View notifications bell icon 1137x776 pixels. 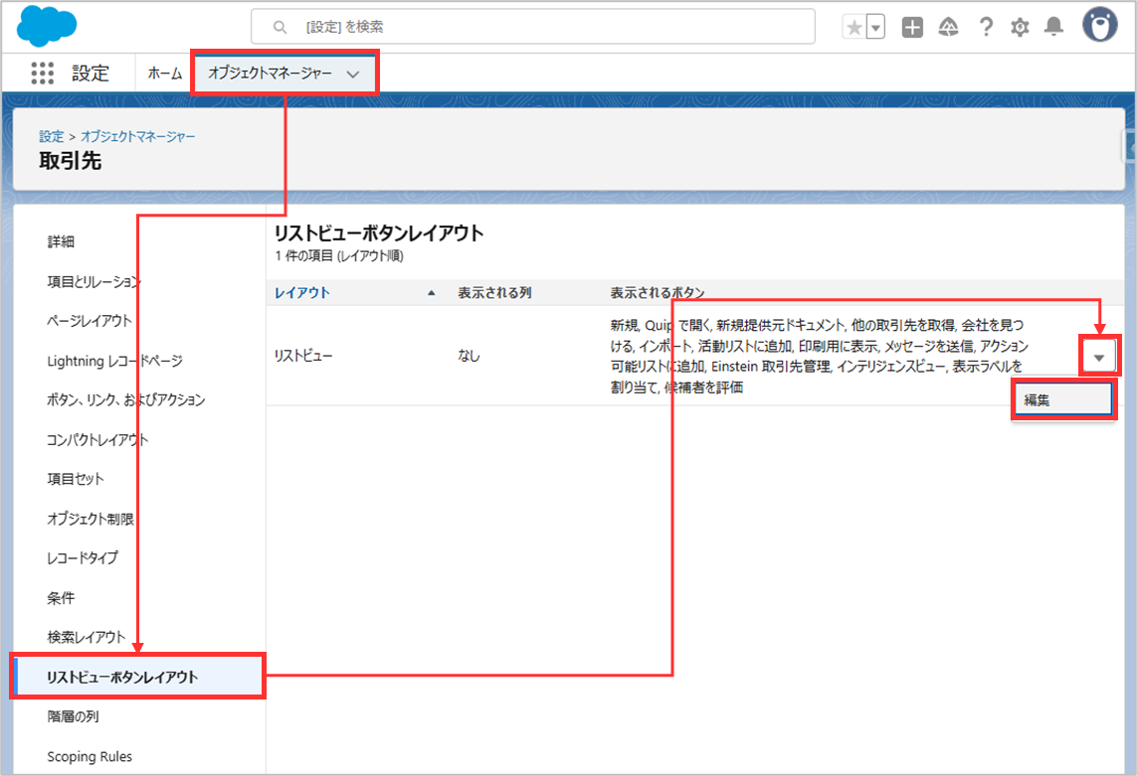(x=1054, y=28)
